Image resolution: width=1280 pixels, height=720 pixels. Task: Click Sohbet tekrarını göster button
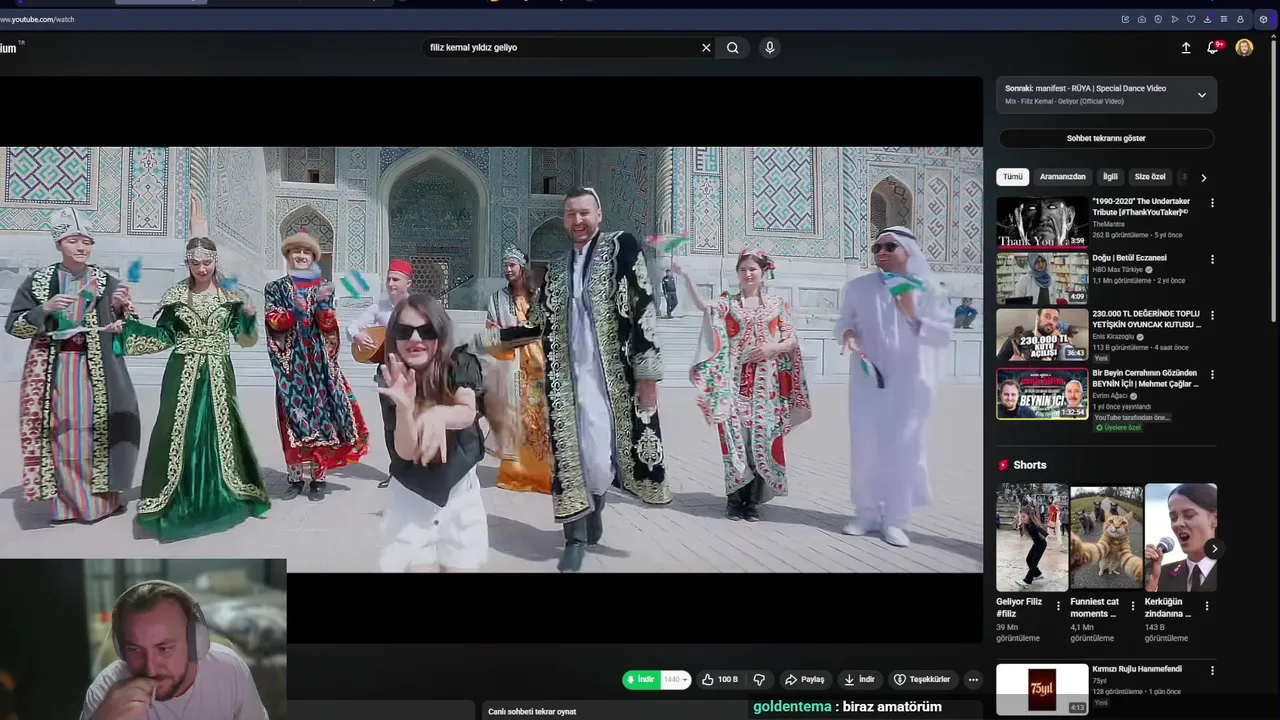(1106, 138)
